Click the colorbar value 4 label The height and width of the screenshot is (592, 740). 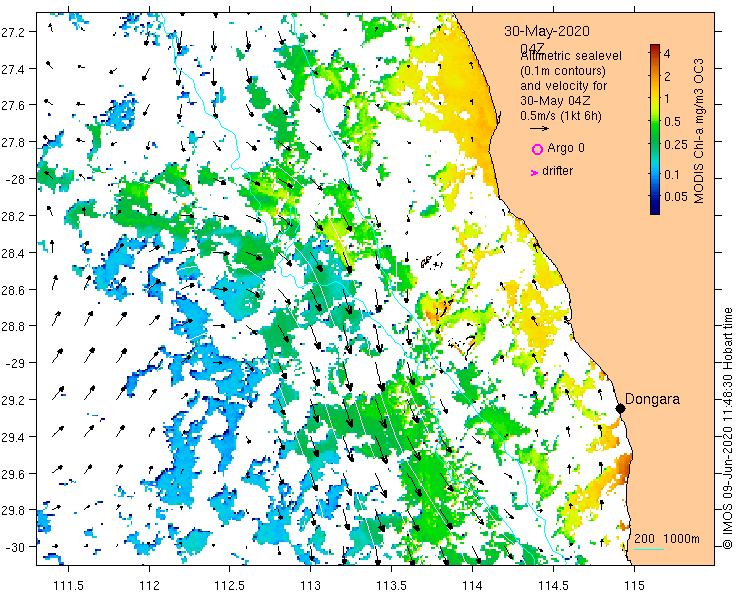click(x=667, y=54)
